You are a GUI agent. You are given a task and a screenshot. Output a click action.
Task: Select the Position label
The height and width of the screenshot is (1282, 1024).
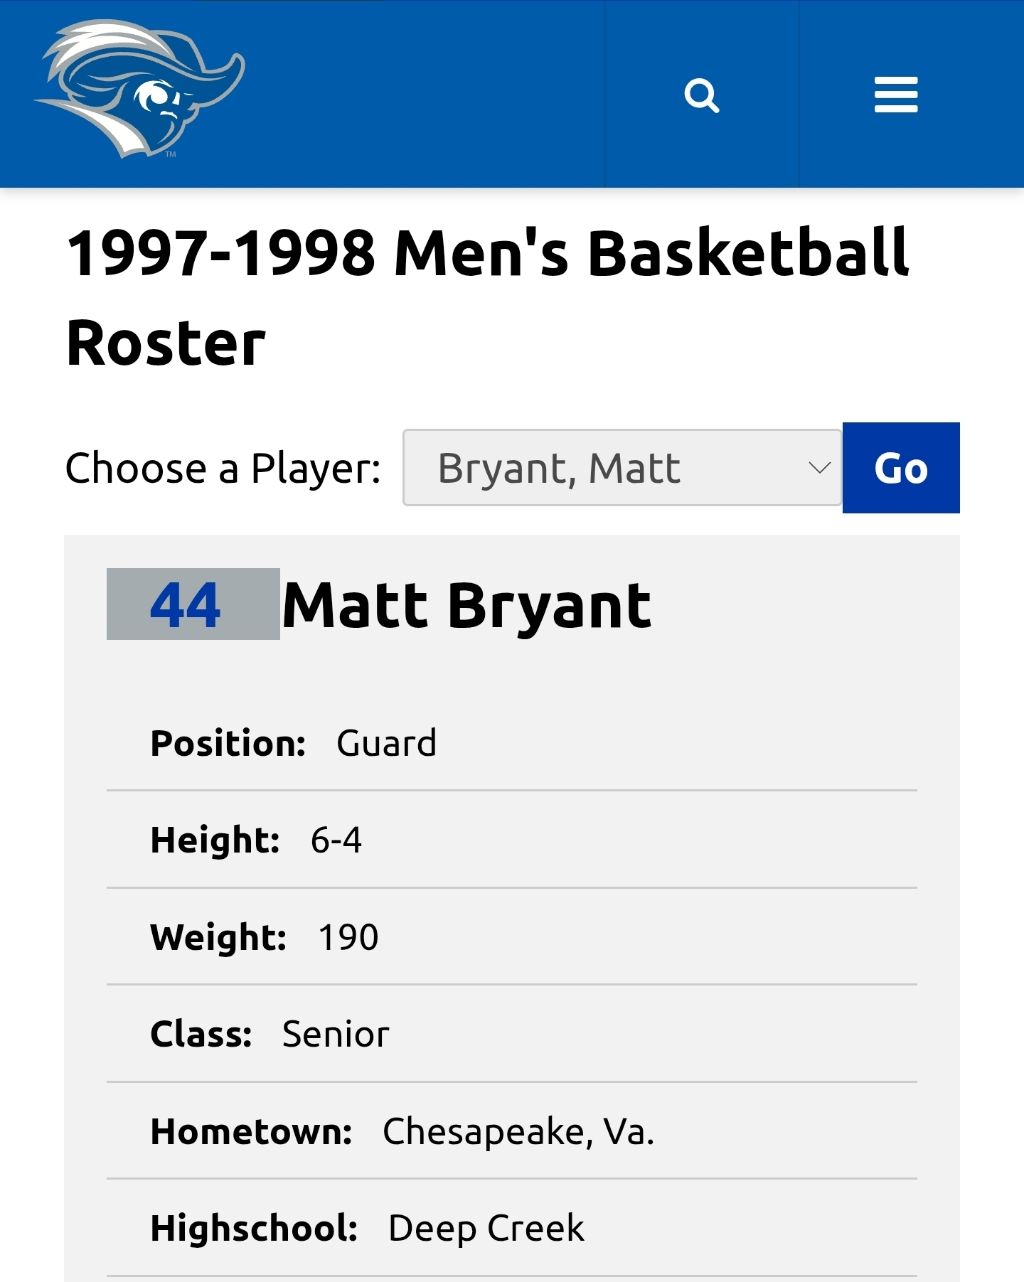point(228,743)
